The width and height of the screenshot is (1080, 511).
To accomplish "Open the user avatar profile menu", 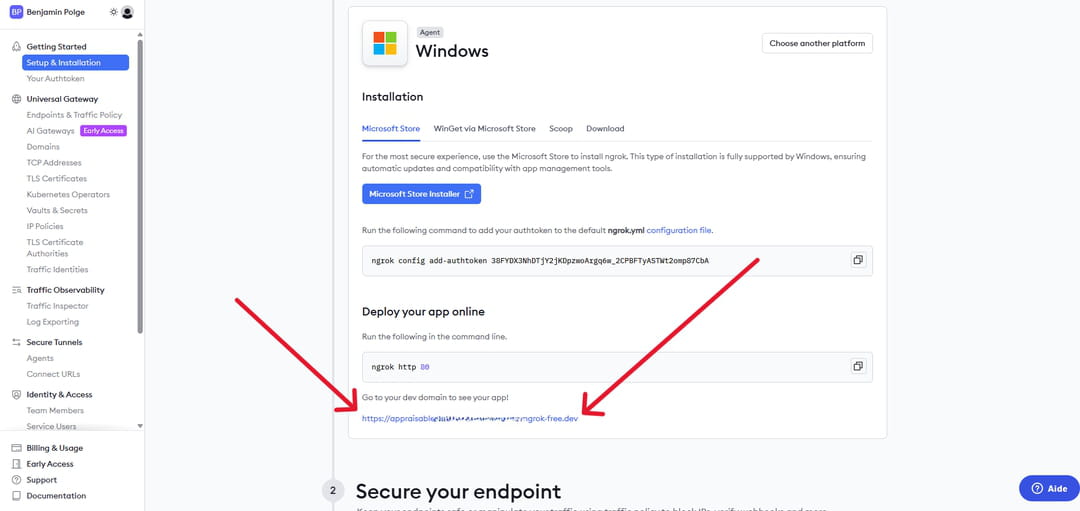I will (127, 12).
